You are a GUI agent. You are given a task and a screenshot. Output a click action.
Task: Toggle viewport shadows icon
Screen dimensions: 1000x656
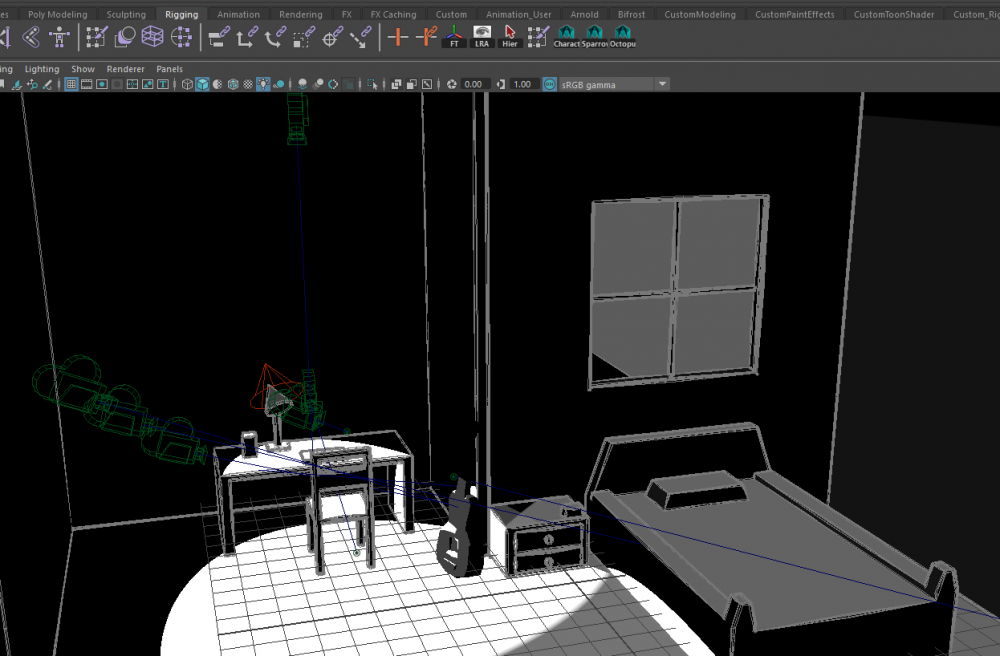(x=279, y=84)
